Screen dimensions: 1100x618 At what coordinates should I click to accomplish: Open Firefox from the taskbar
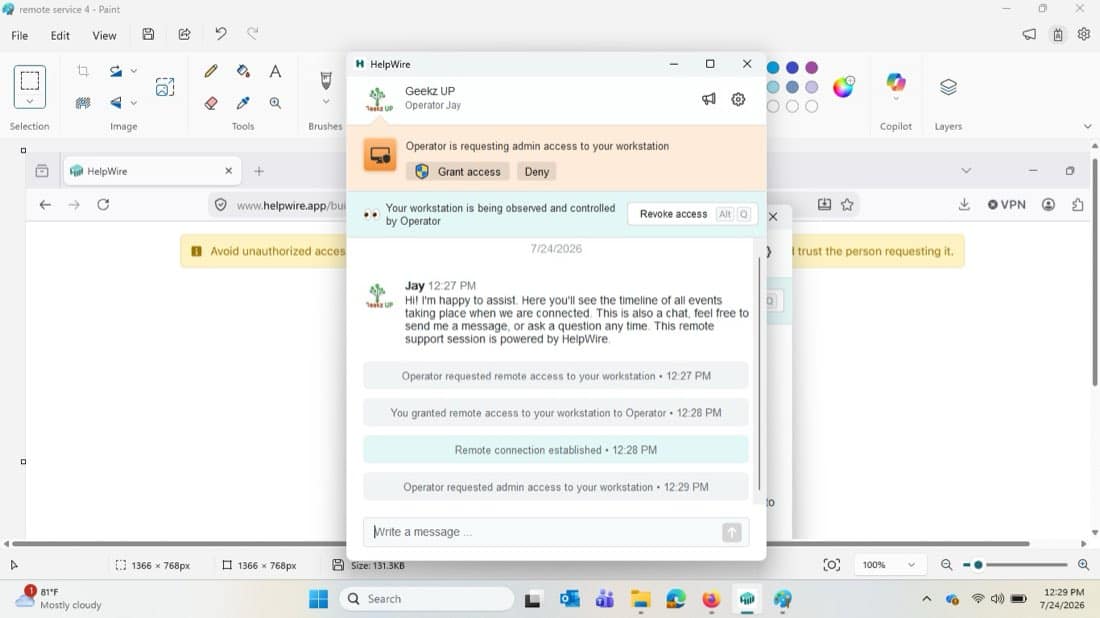click(711, 599)
